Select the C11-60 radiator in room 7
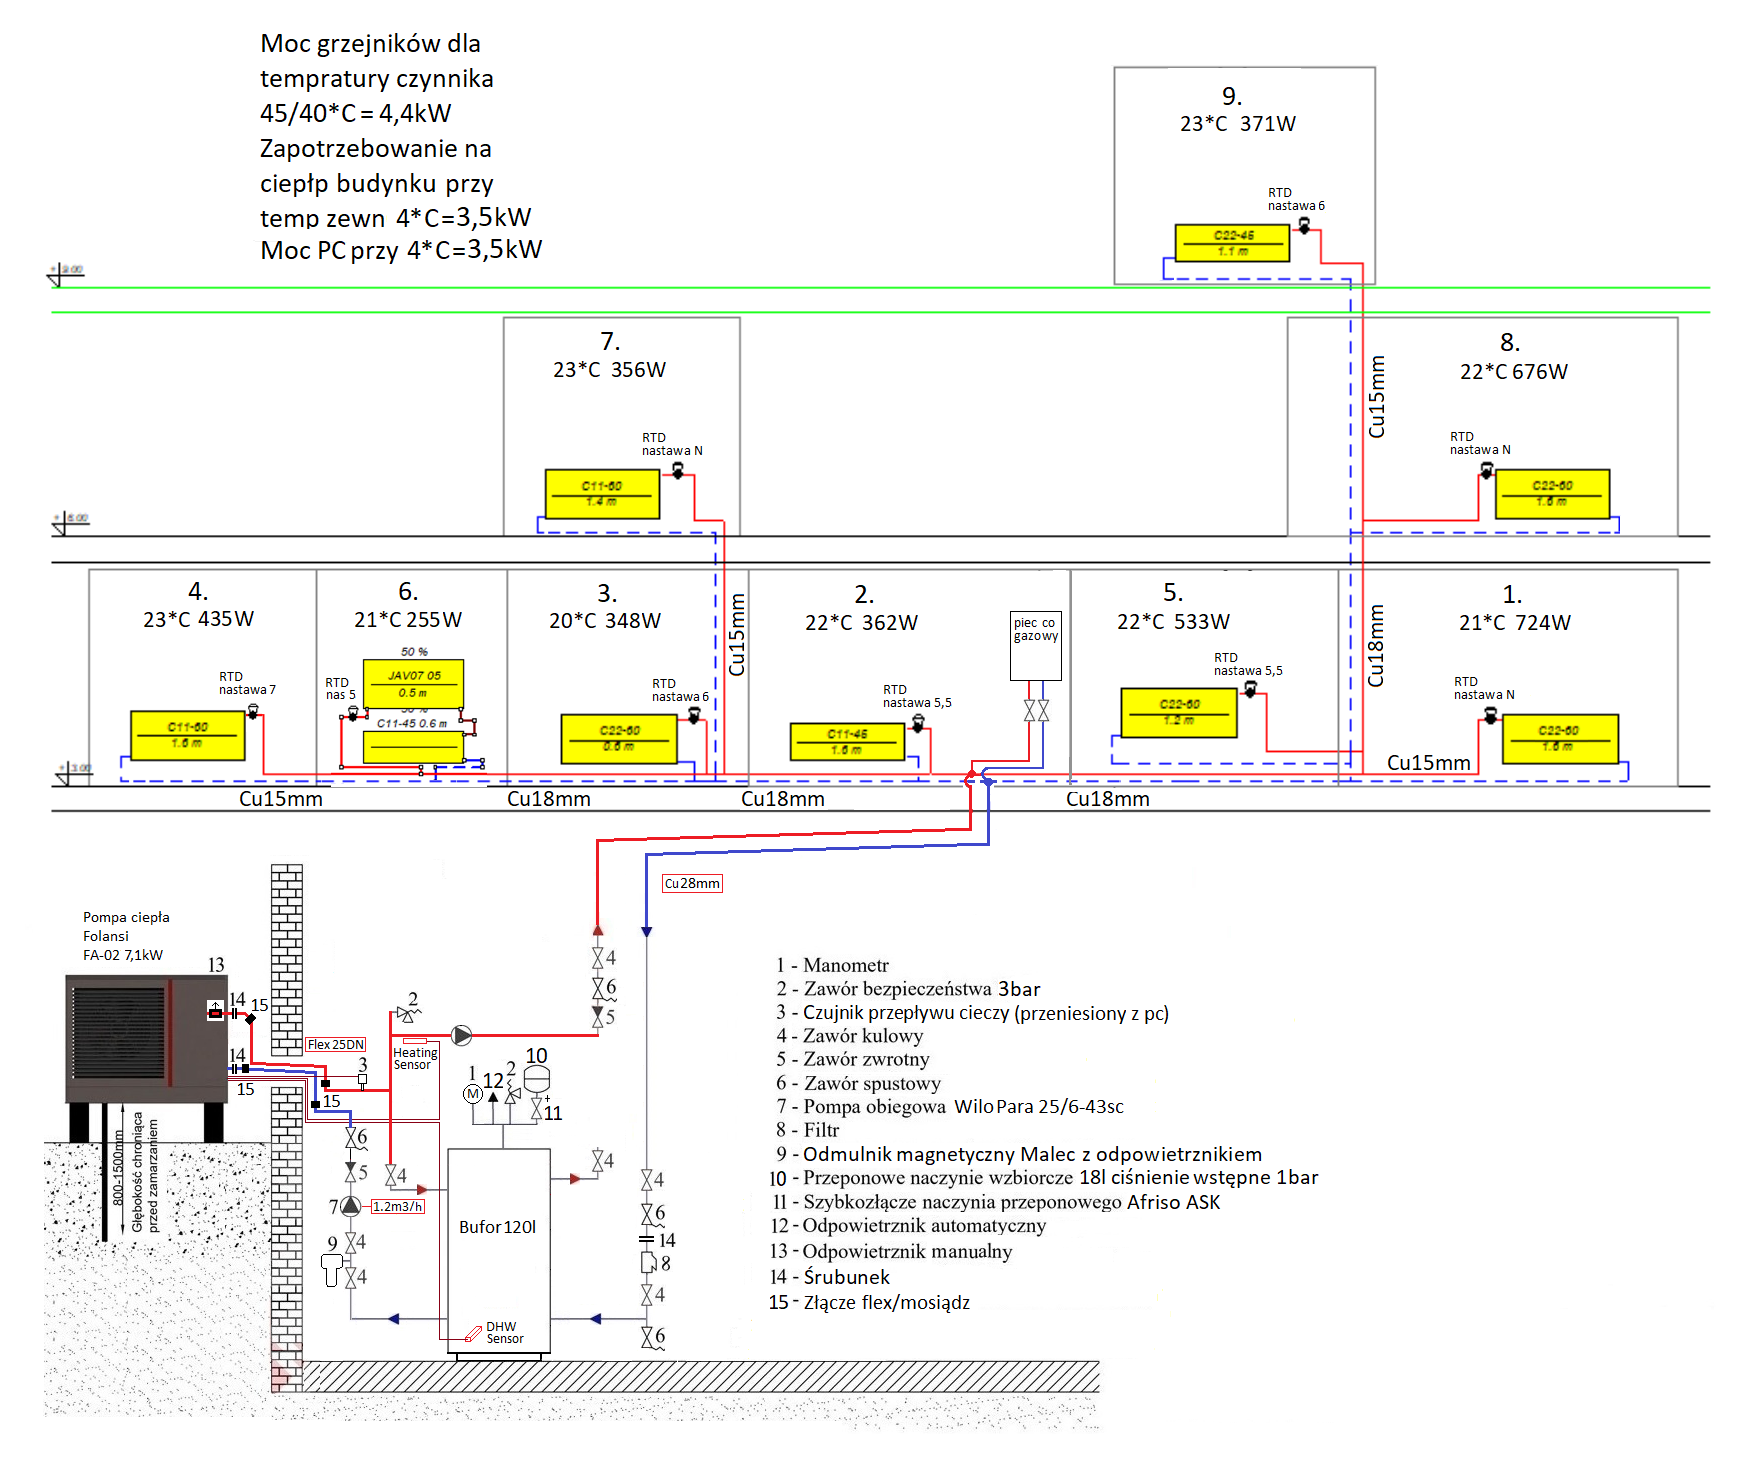 [602, 494]
